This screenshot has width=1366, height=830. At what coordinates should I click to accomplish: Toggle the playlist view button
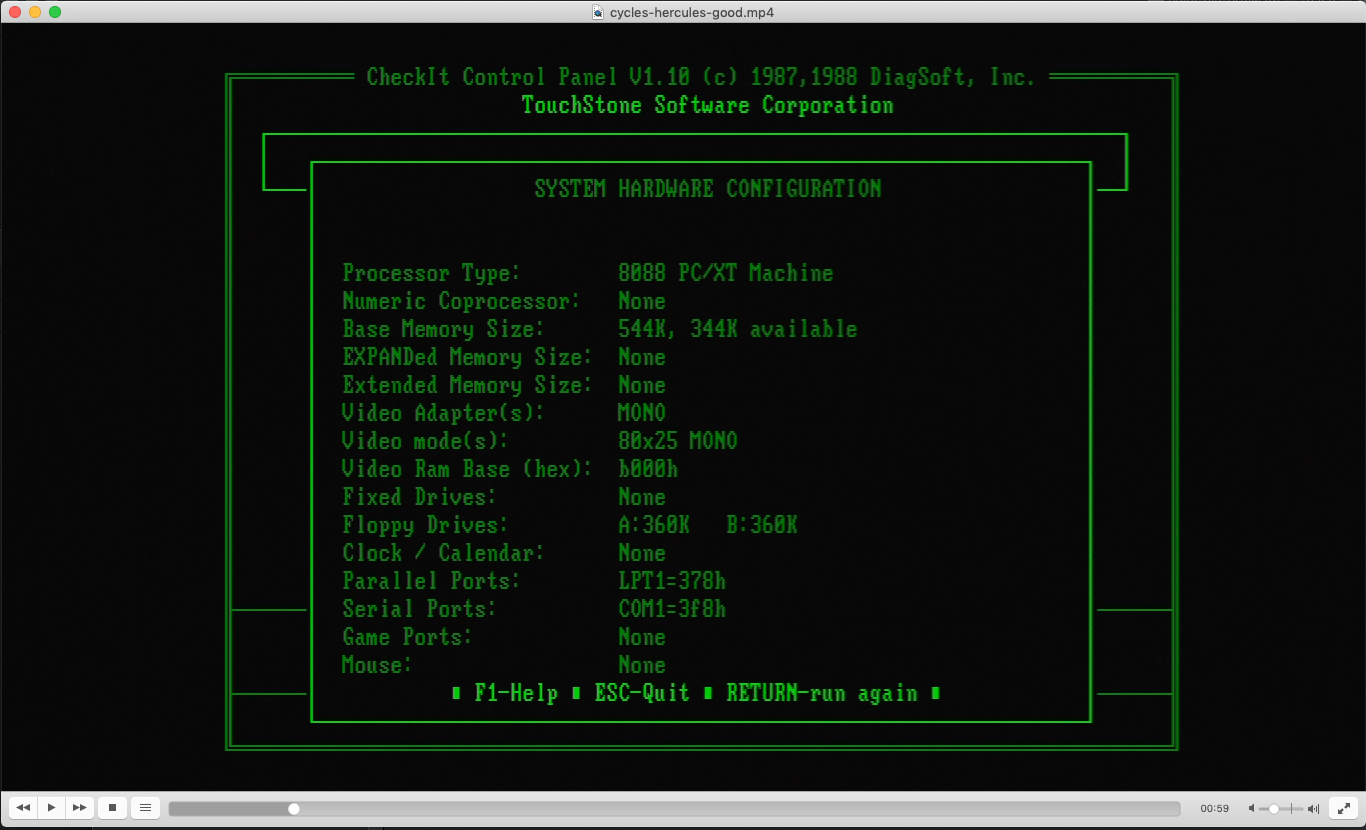[x=145, y=807]
